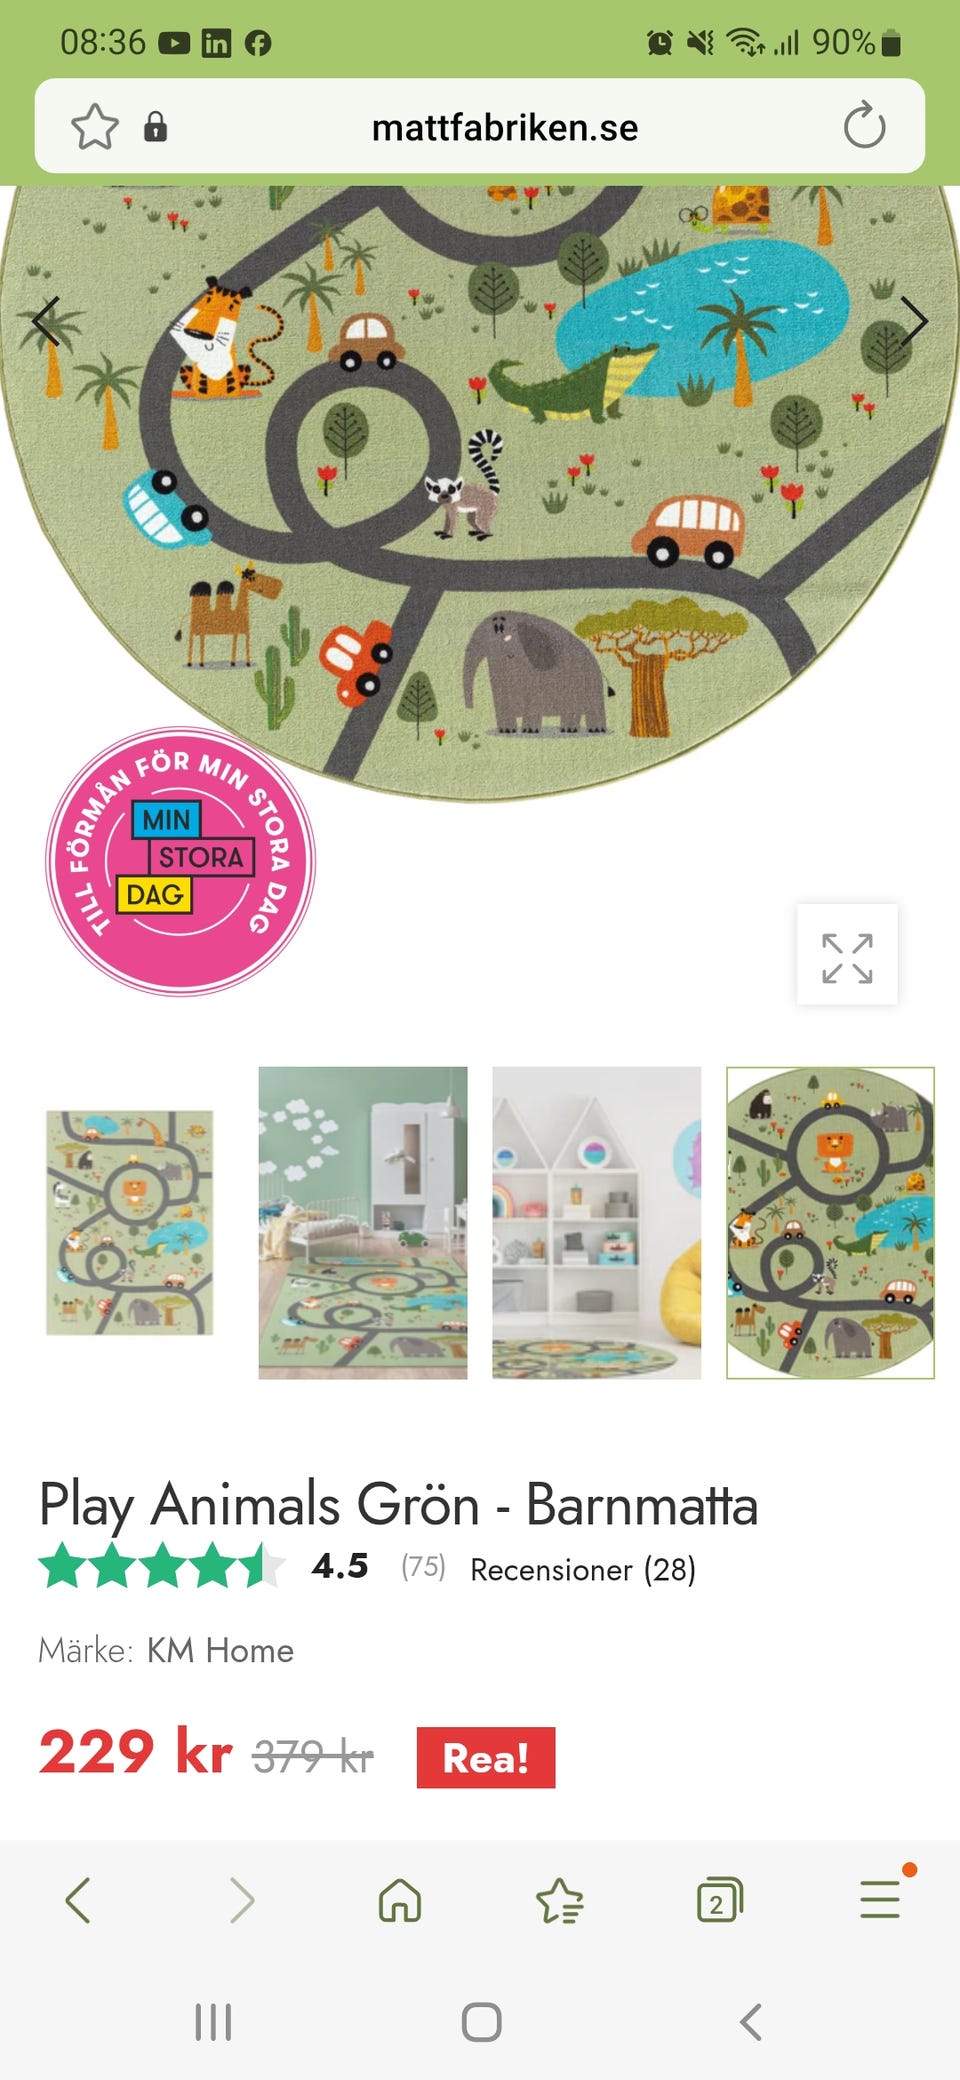Tap the browser forward arrow
This screenshot has width=960, height=2080.
pos(241,1899)
